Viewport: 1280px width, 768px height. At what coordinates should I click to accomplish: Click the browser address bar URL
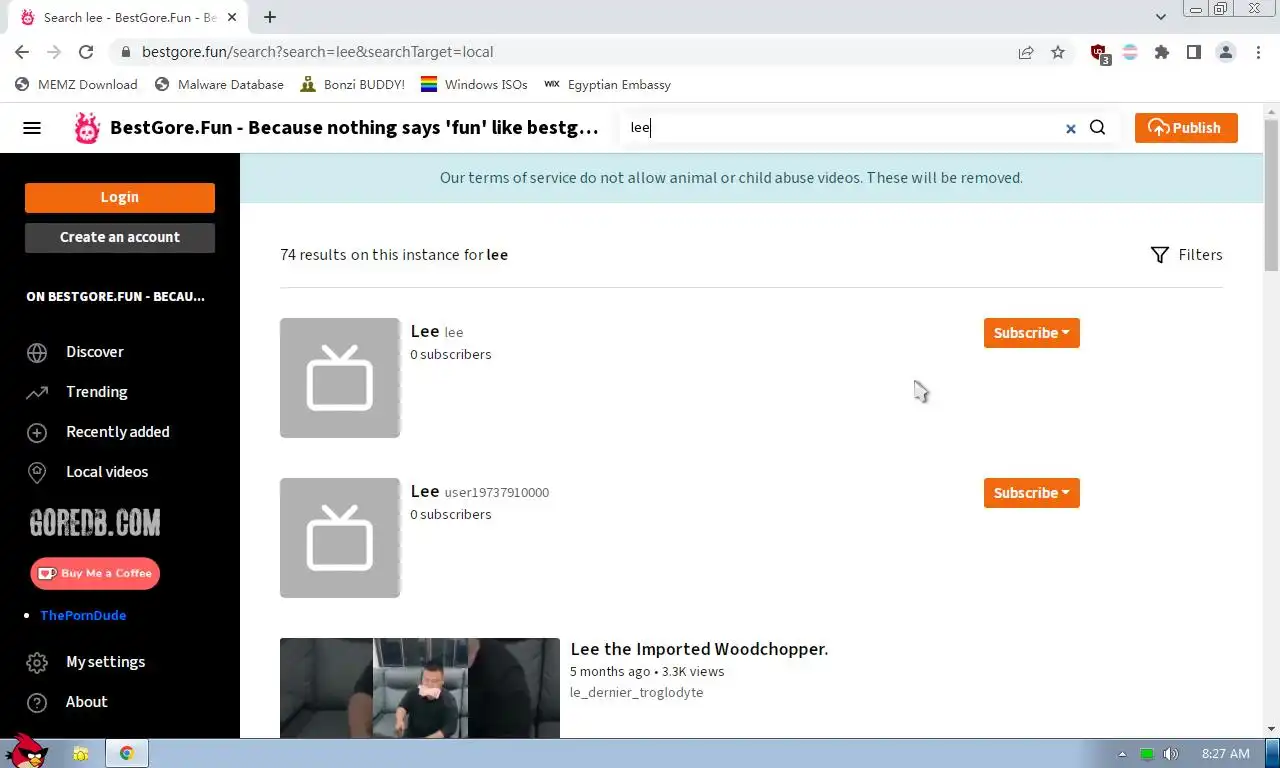click(x=318, y=52)
